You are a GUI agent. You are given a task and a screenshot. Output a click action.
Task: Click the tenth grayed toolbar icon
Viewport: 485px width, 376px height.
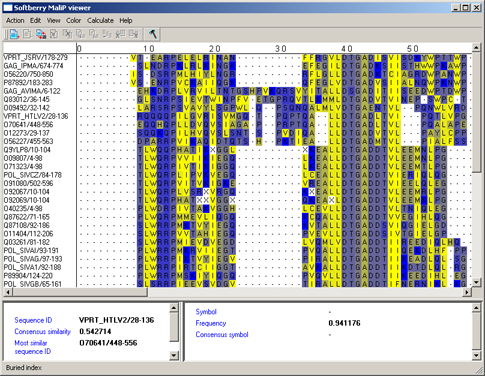pos(133,34)
